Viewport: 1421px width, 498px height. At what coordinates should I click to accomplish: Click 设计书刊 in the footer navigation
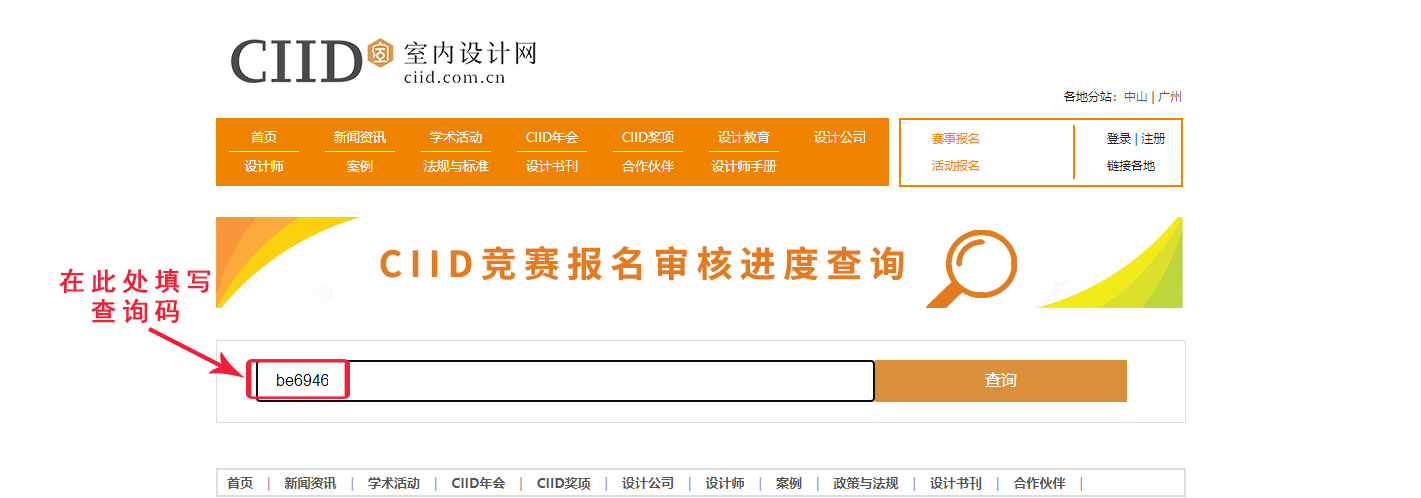click(x=956, y=483)
